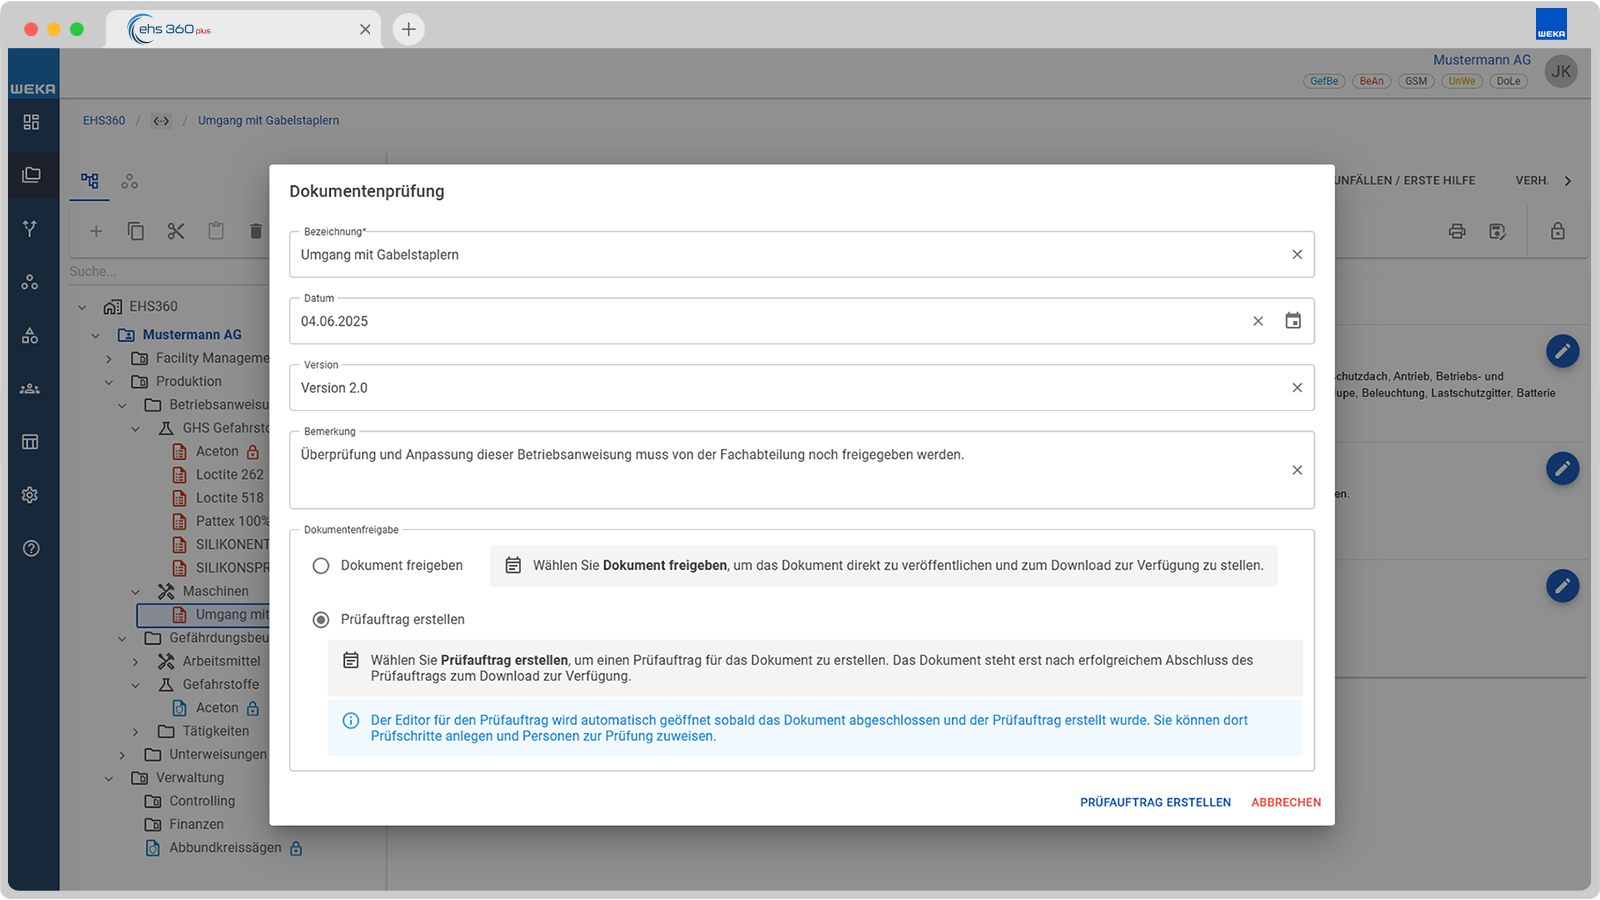Viewport: 1600px width, 900px height.
Task: Open the people groups sidebar icon
Action: pos(31,389)
